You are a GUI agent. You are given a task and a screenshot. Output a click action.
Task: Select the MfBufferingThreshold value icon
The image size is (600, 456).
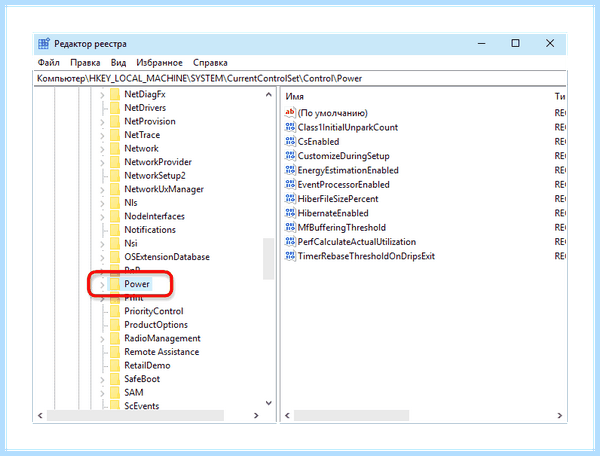(290, 228)
